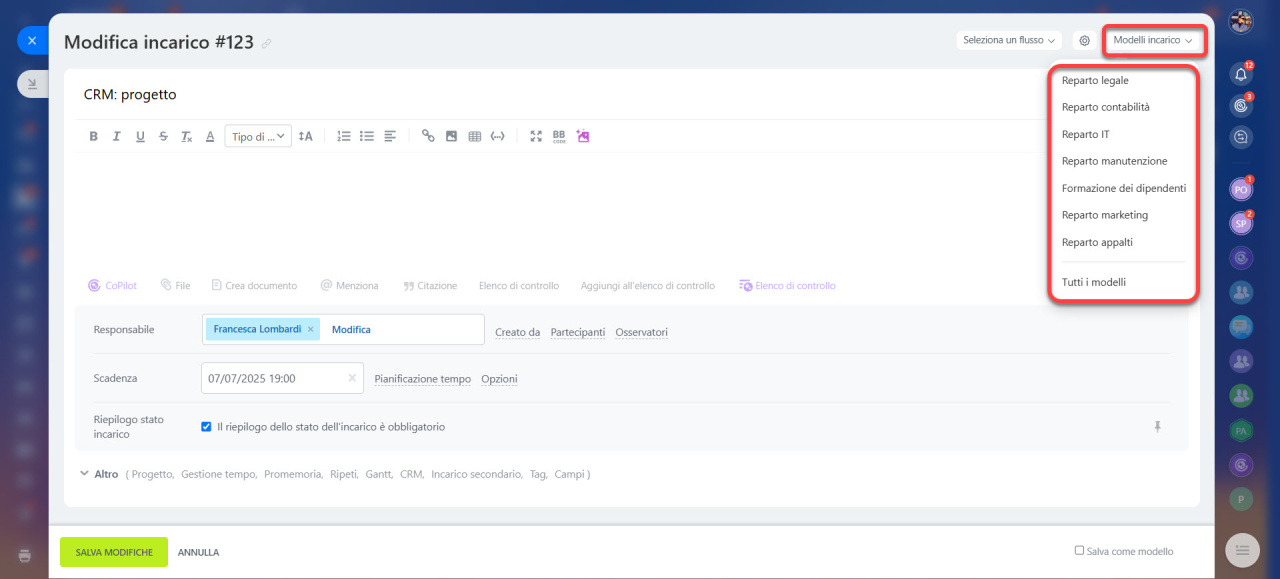1280x579 pixels.
Task: Switch the editor to fullscreen
Action: [536, 136]
